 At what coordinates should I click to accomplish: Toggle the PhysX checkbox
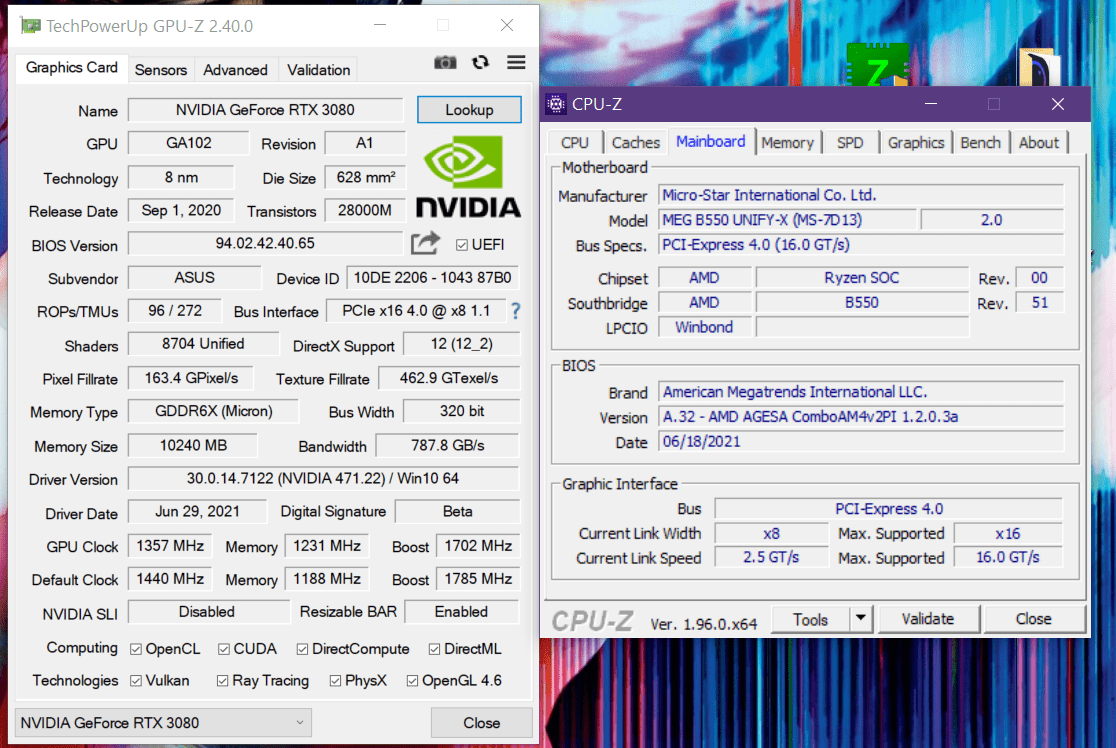[x=335, y=681]
